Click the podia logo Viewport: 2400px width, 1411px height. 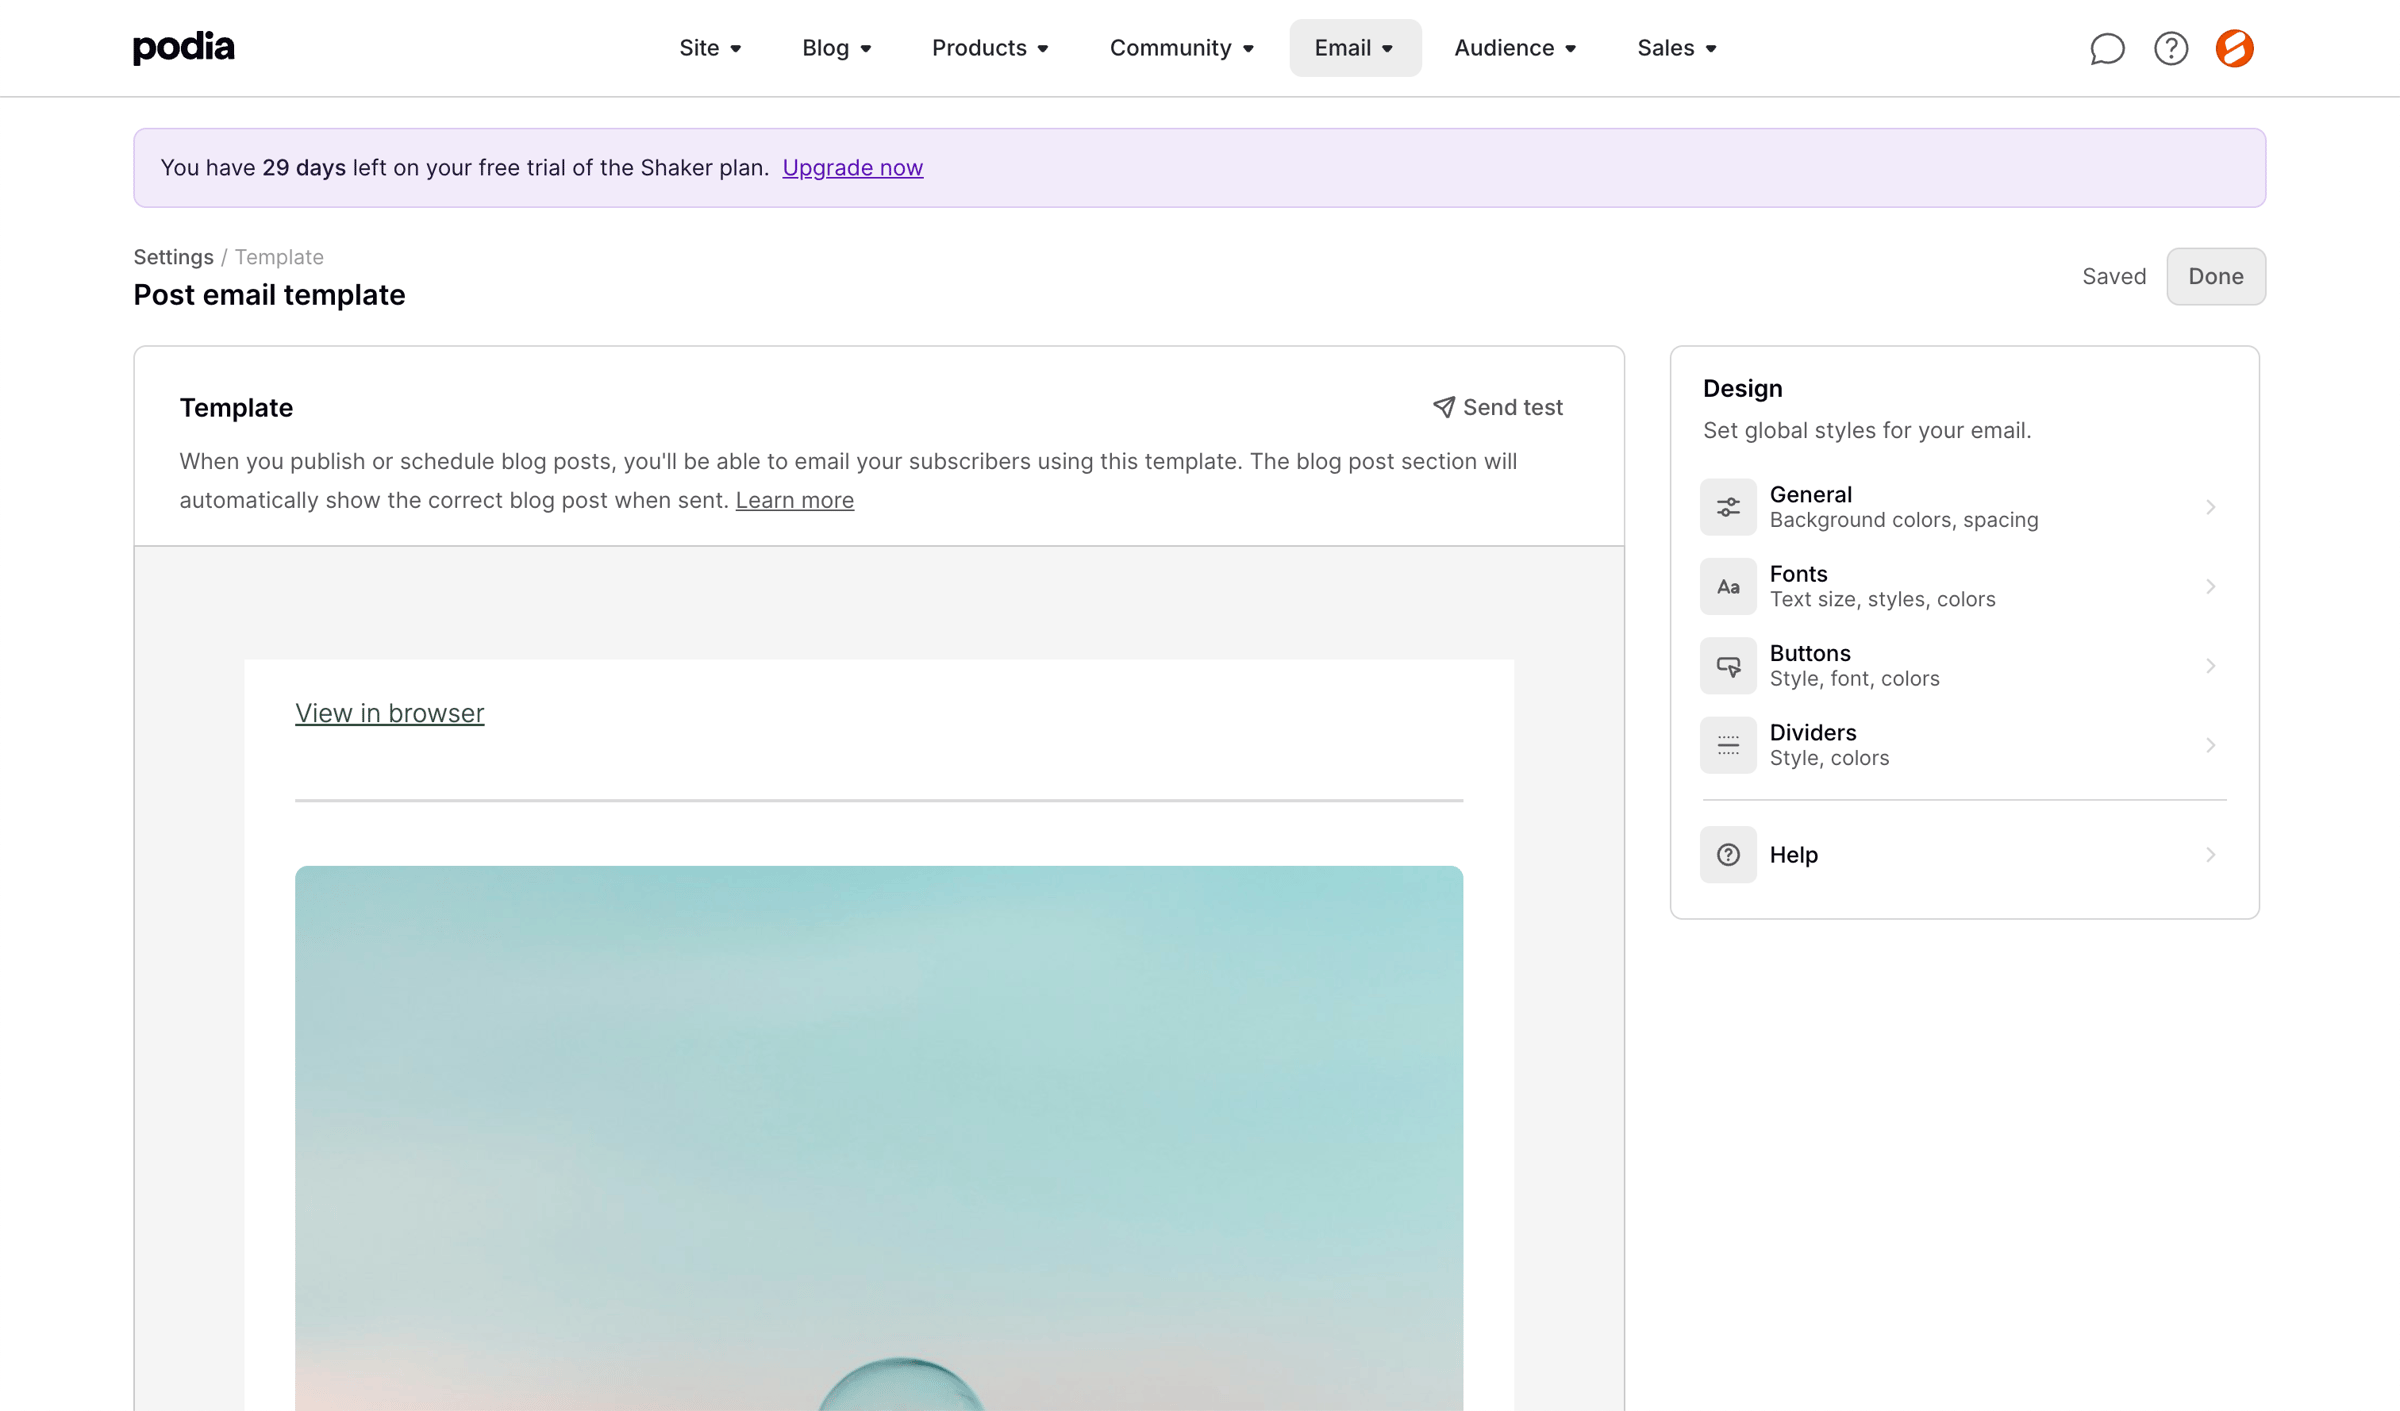184,47
